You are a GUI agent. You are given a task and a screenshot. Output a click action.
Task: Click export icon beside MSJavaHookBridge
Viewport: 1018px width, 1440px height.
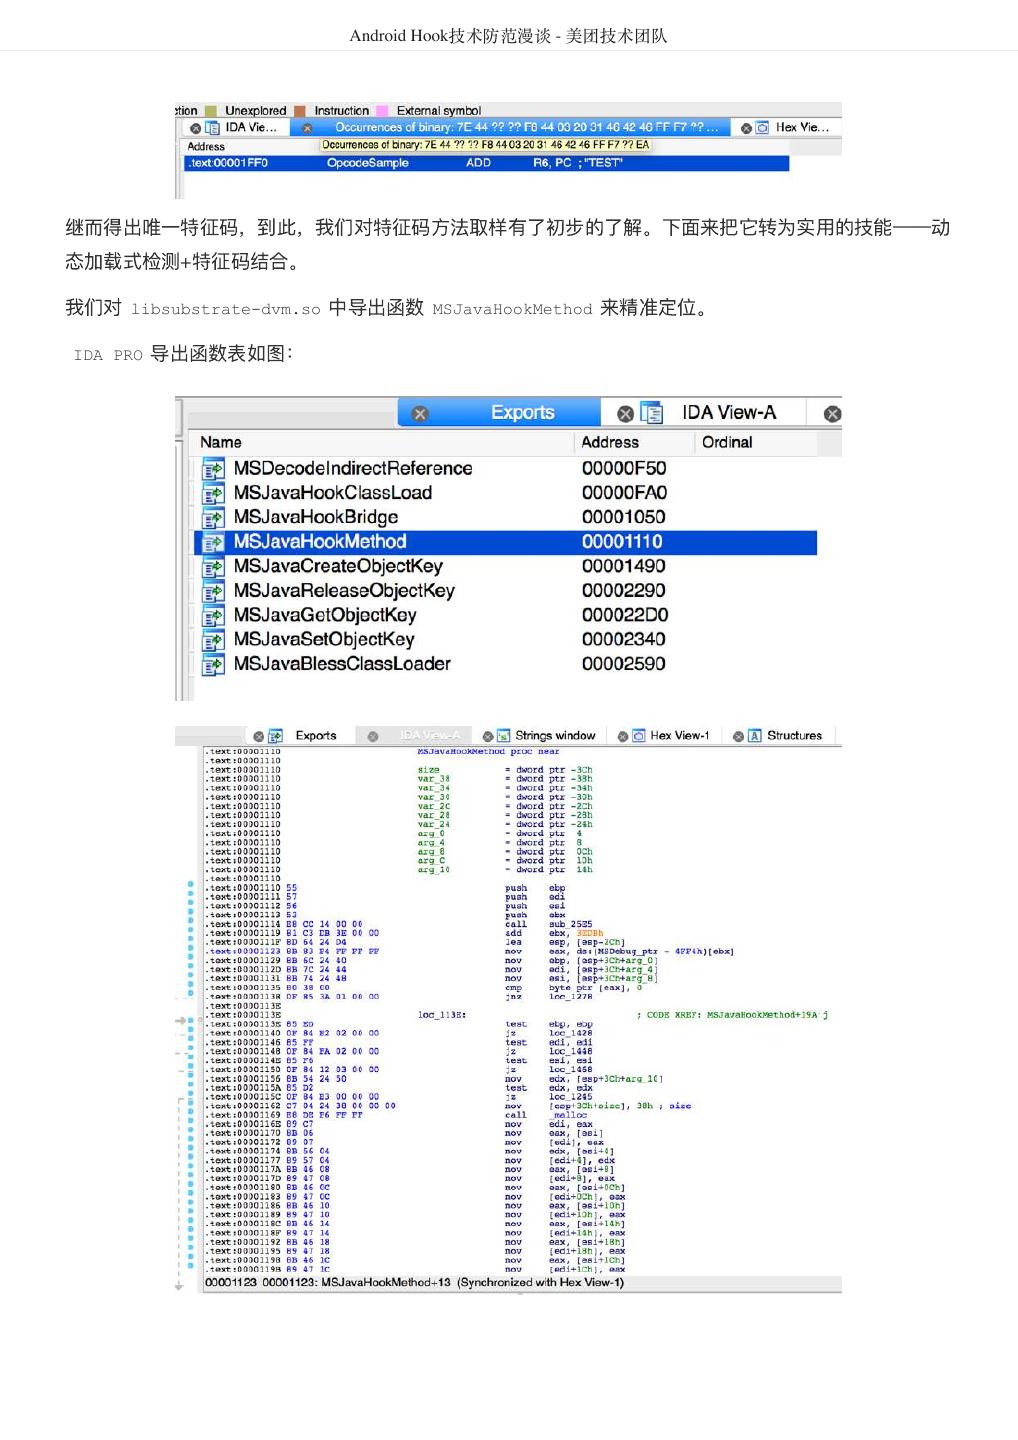coord(213,518)
